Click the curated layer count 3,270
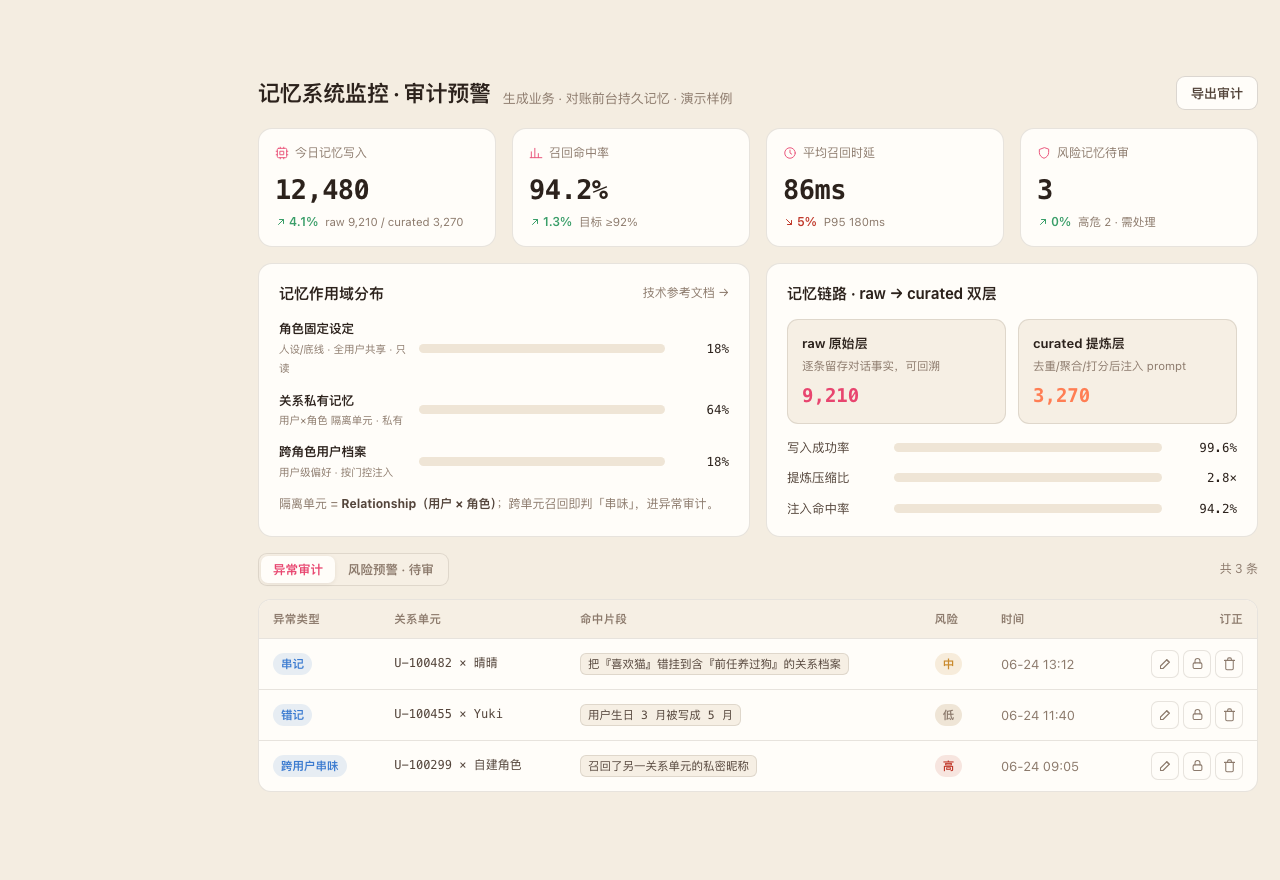Viewport: 1280px width, 880px height. [1061, 395]
